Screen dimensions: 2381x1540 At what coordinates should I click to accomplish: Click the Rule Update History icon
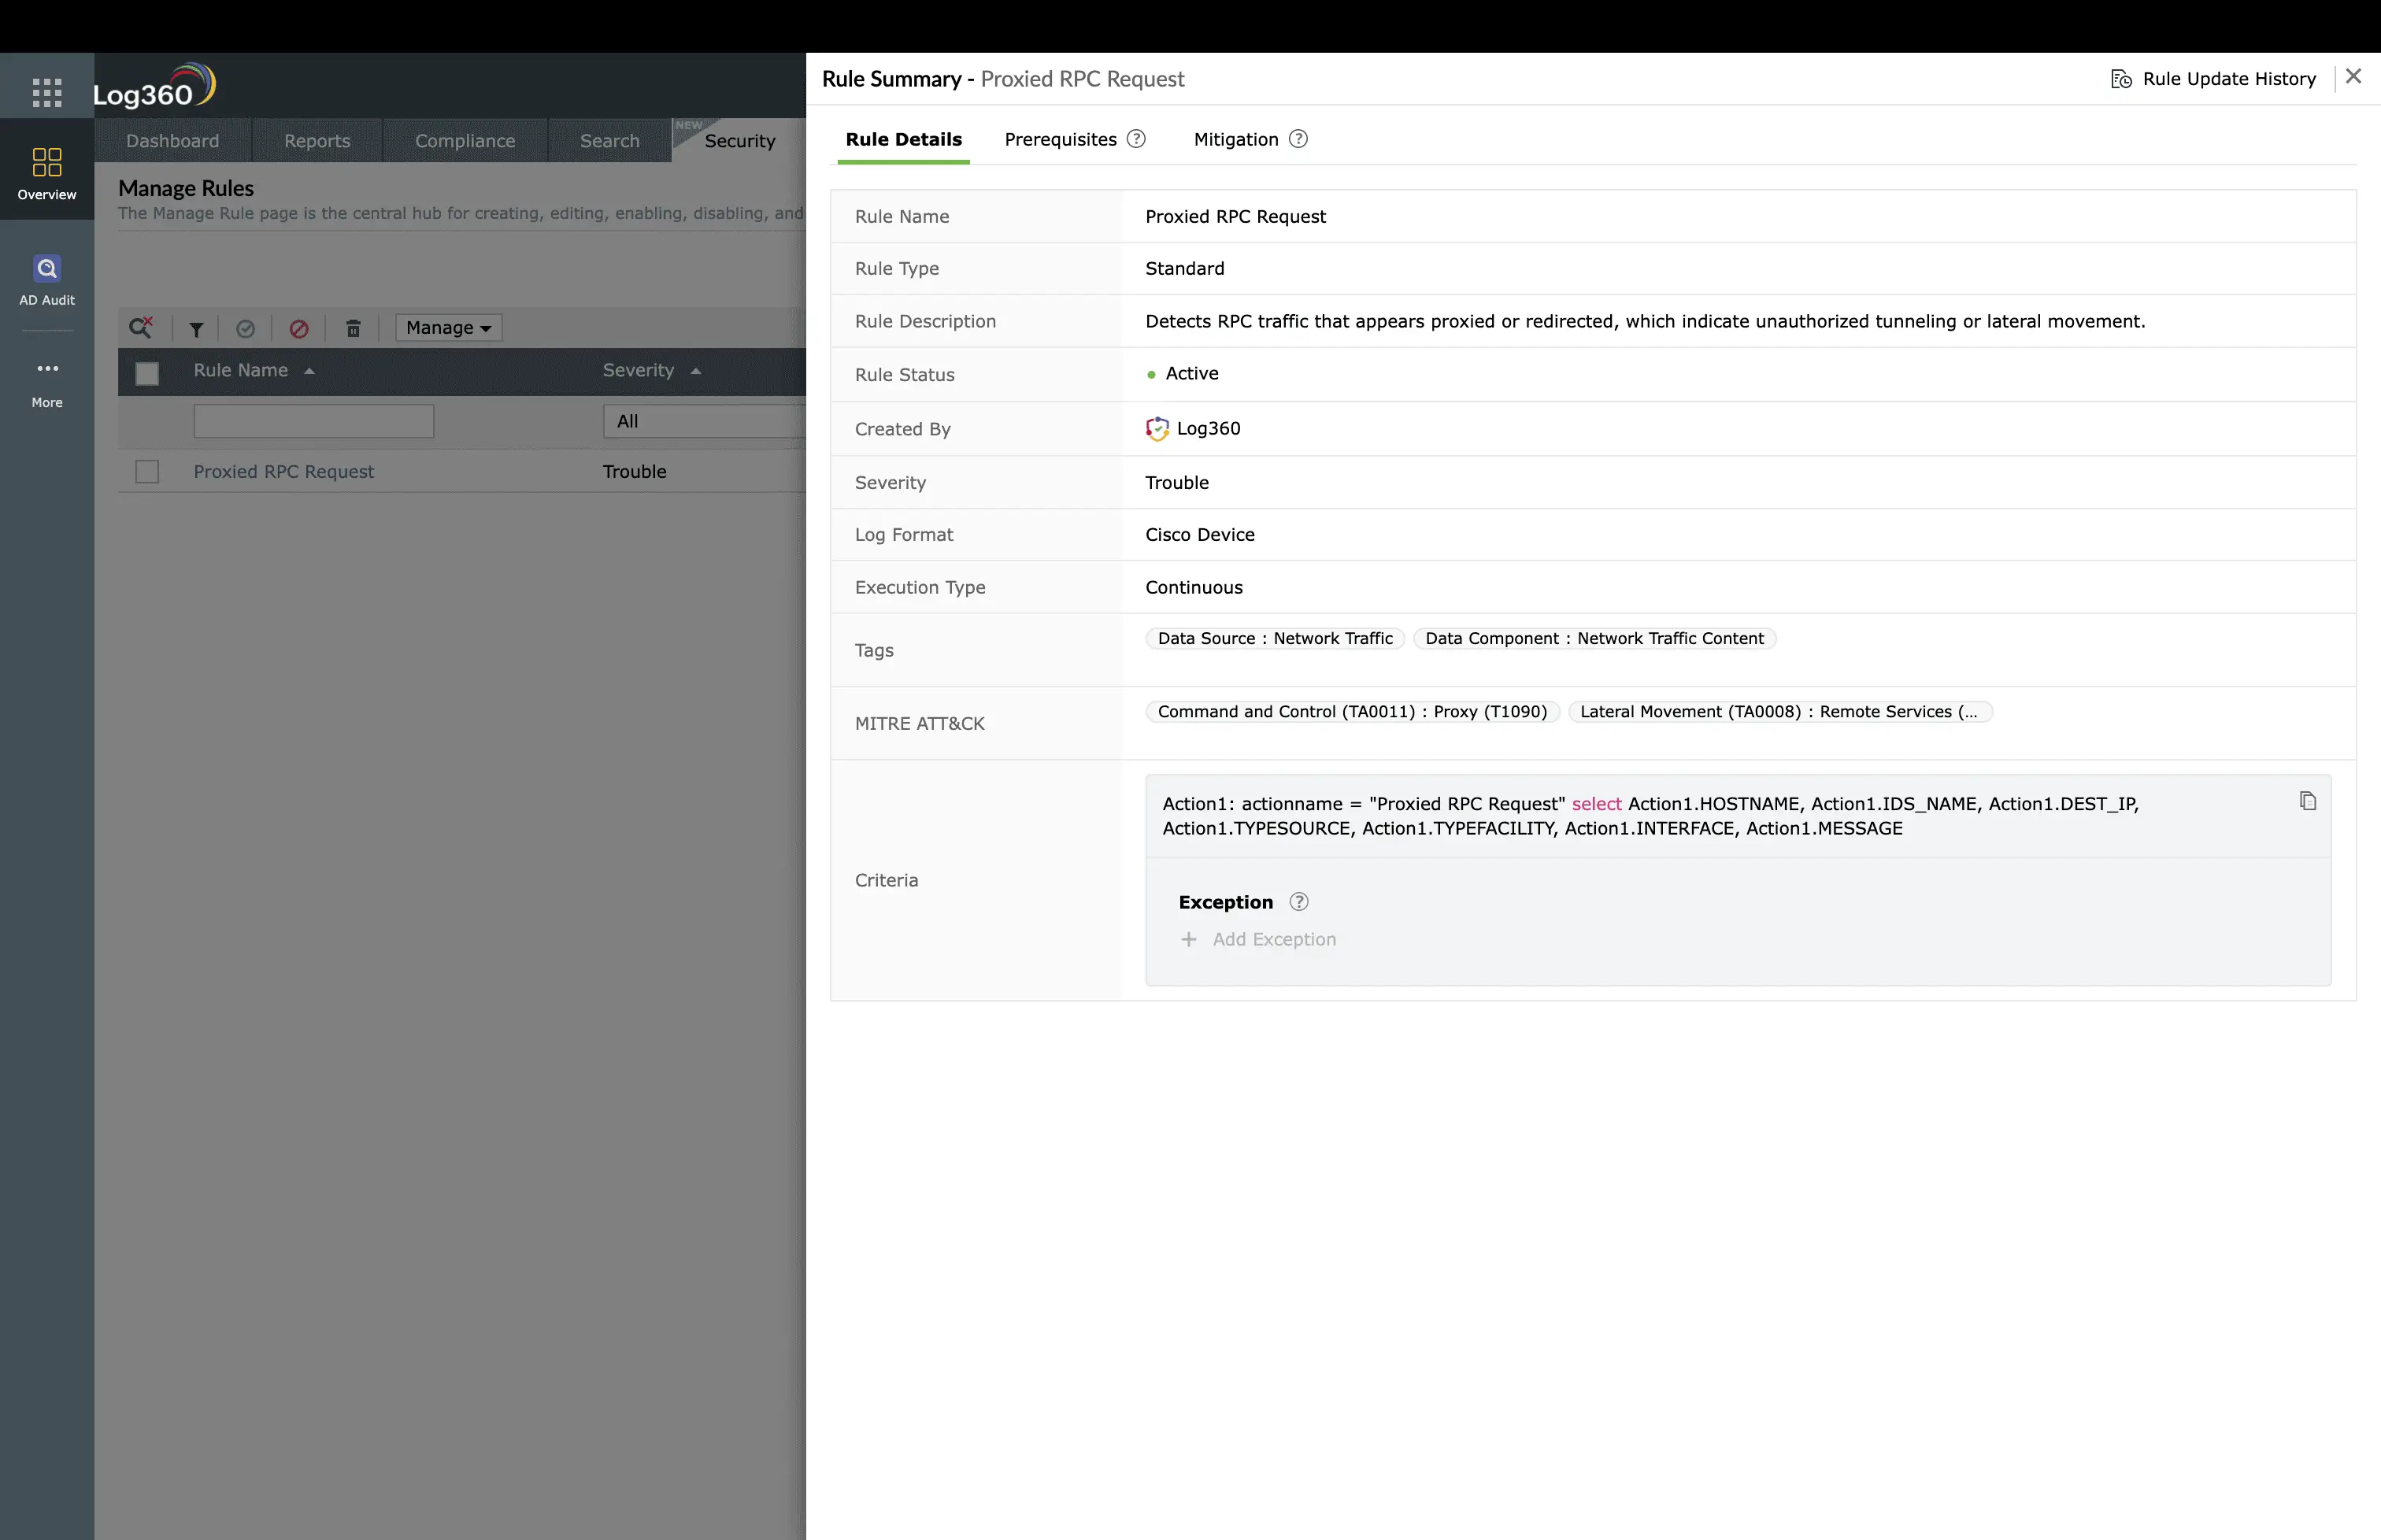[2121, 79]
